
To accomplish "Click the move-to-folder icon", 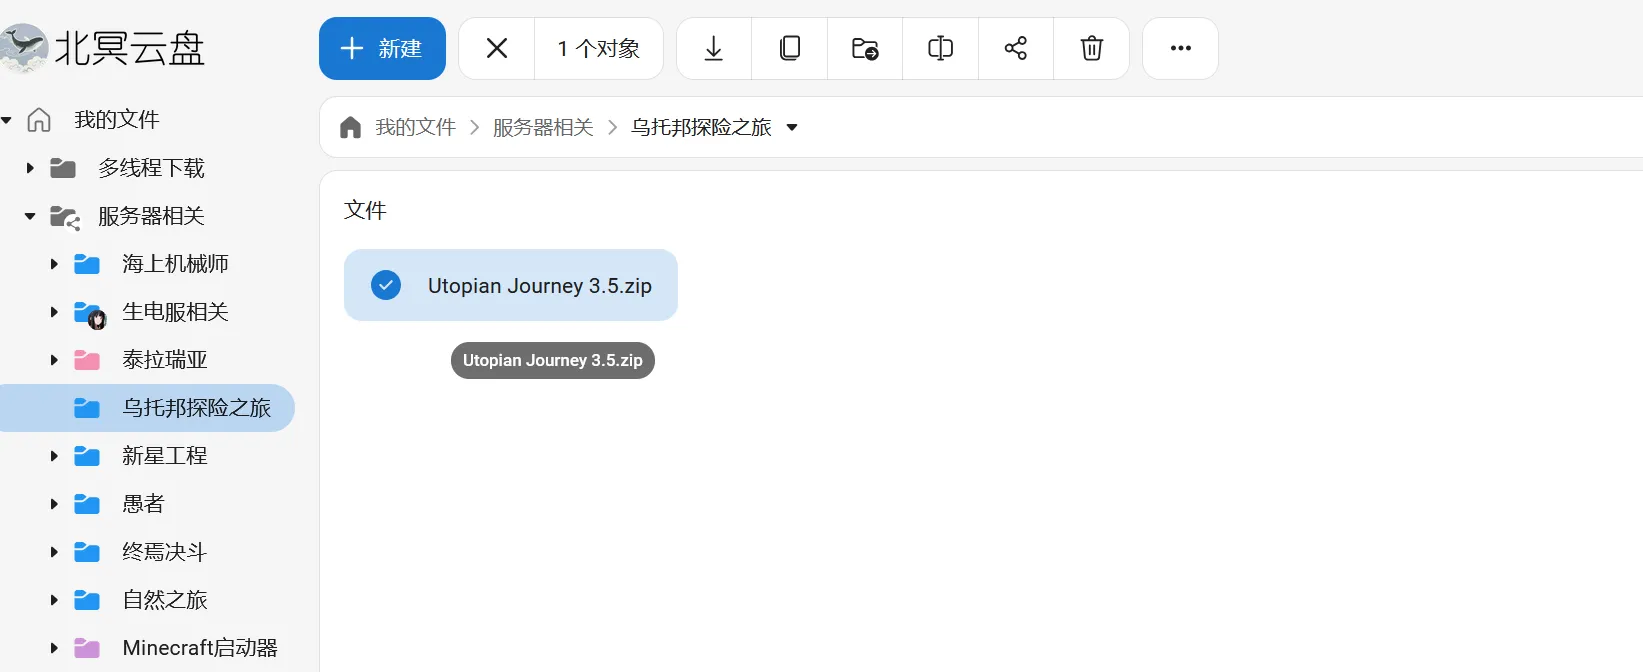I will (865, 48).
